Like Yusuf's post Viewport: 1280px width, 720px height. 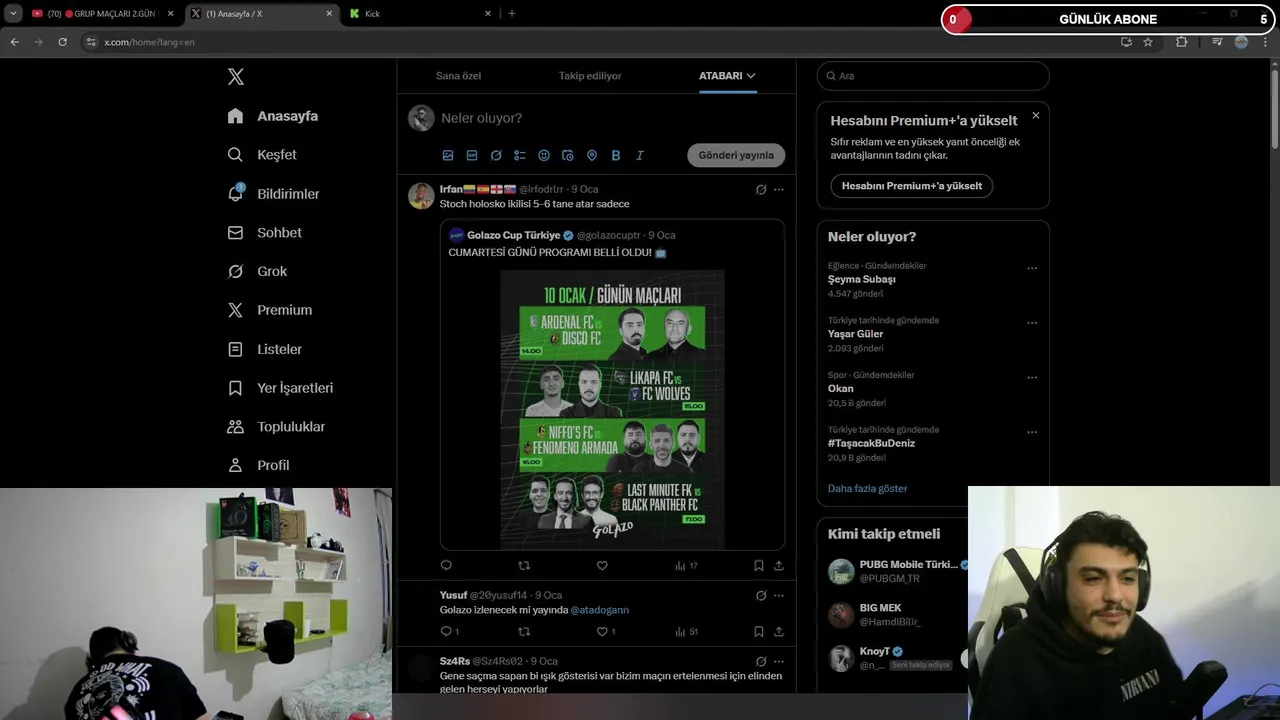(x=606, y=632)
